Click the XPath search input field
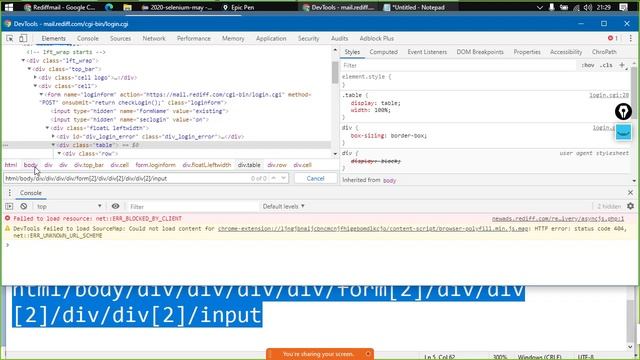Viewport: 640px width, 360px height. pyautogui.click(x=127, y=178)
